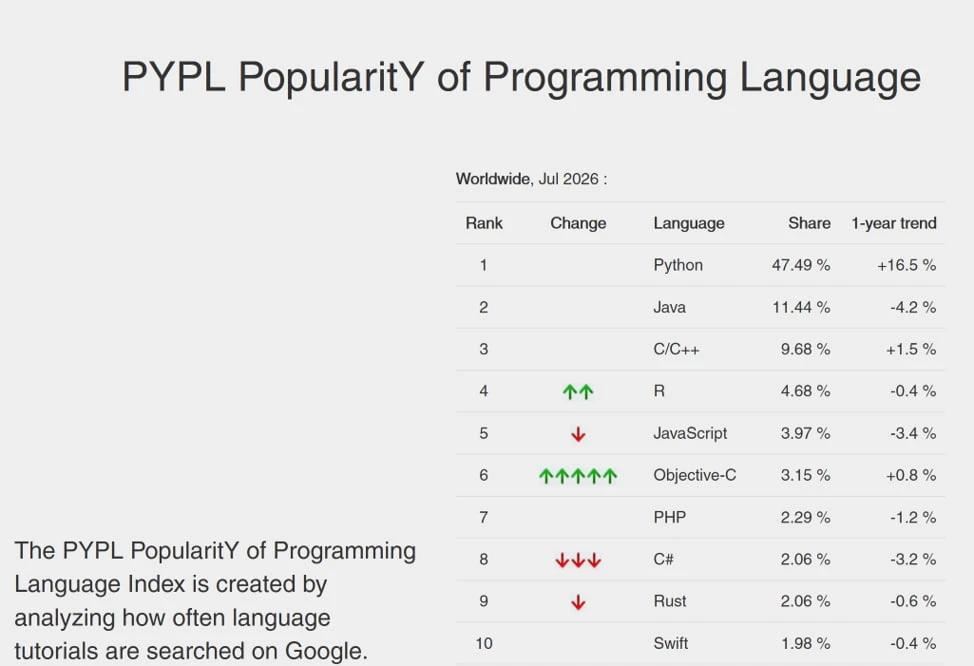
Task: Click C/C++ share value 9.68 %
Action: point(805,349)
